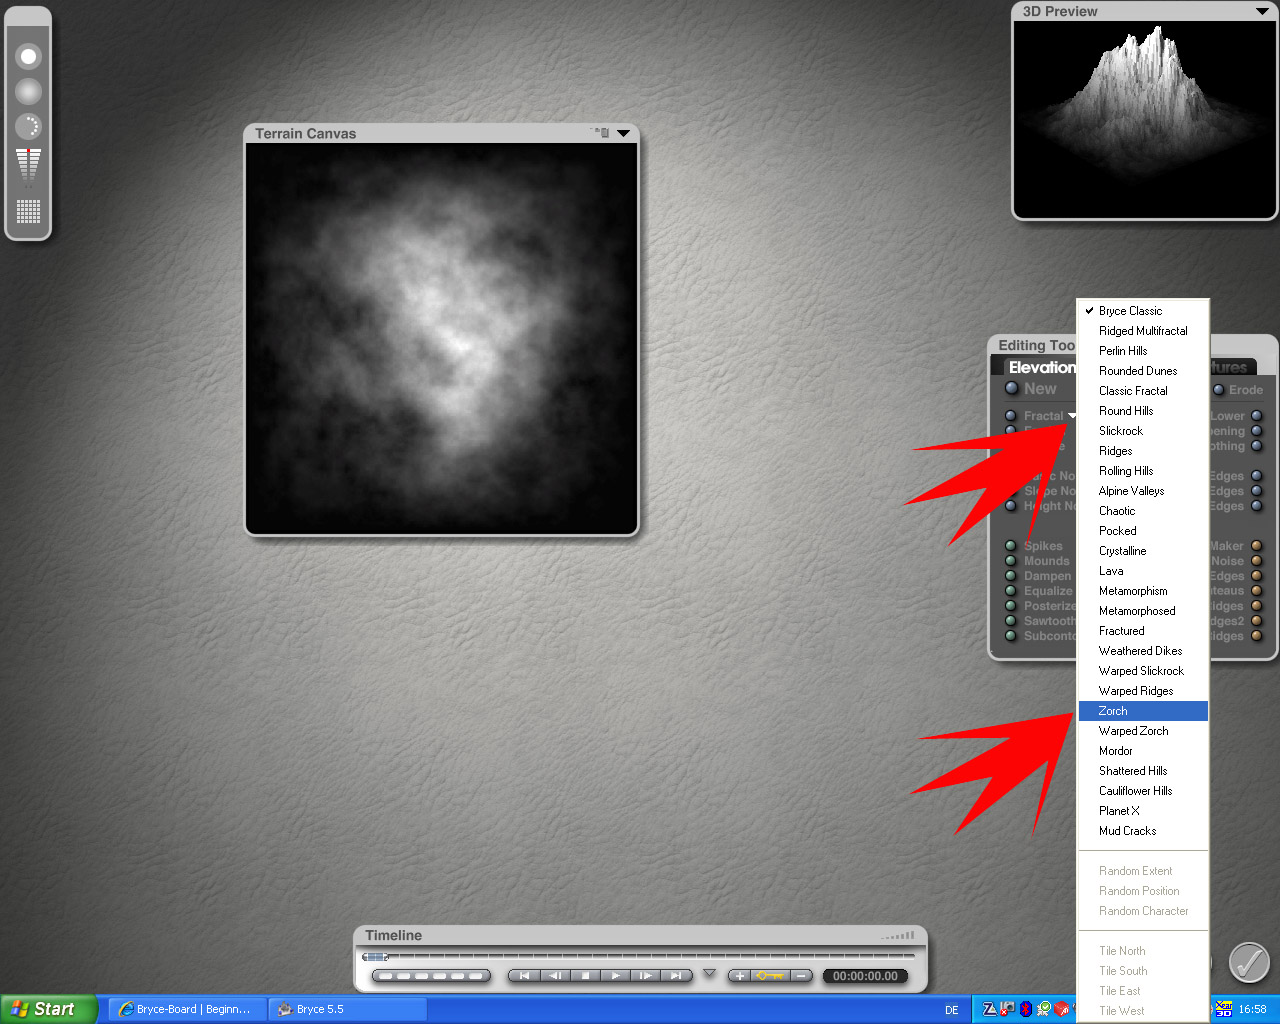
Task: Choose Ridged Multifractal from the menu
Action: pyautogui.click(x=1143, y=331)
